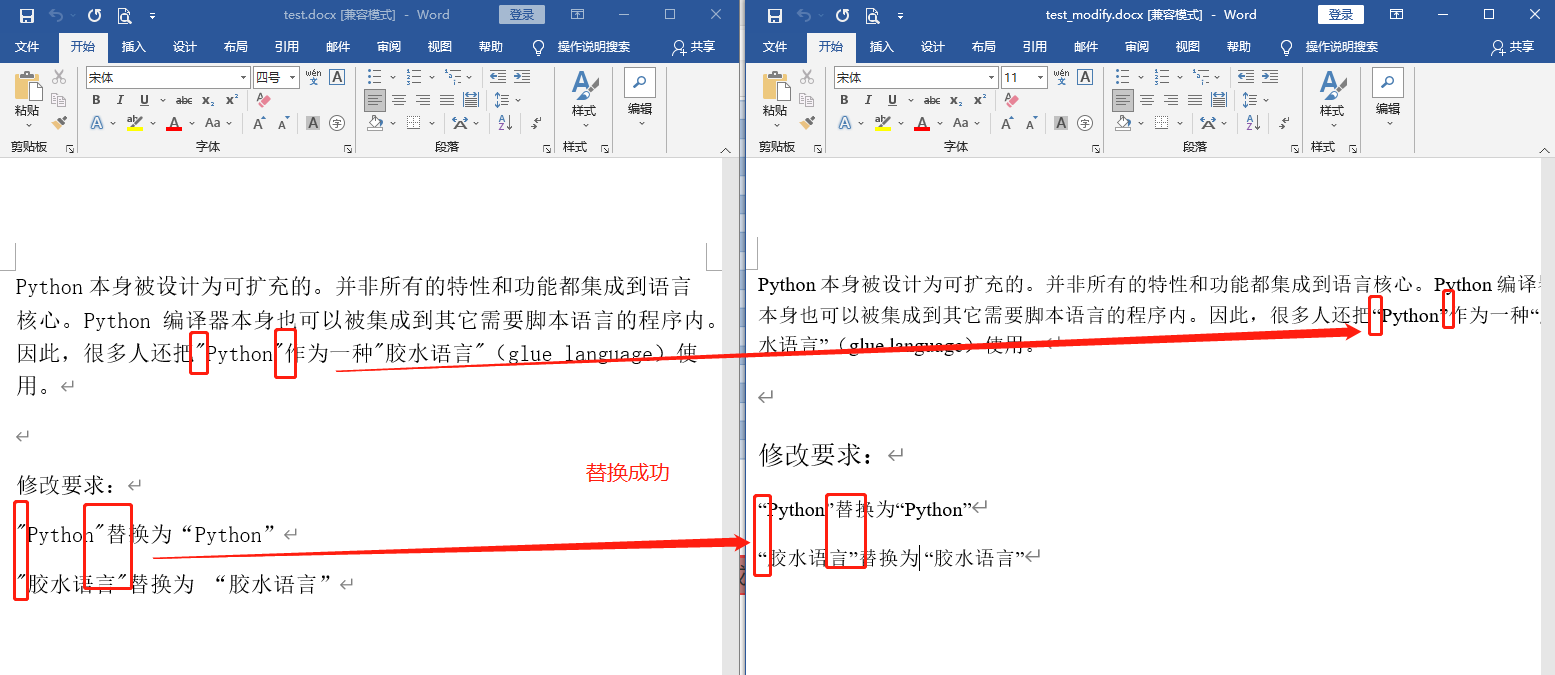
Task: Click 操作说明搜索 box in test_modify.docx
Action: point(1340,47)
